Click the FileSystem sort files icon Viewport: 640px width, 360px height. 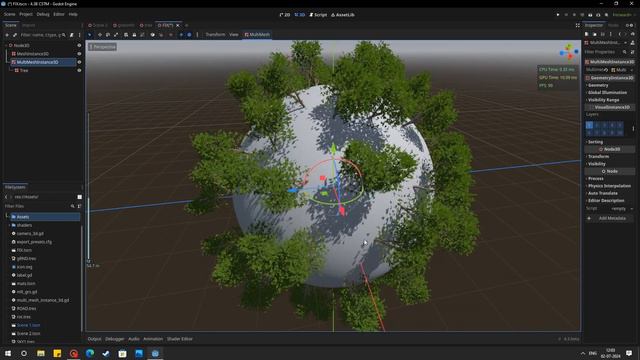point(79,206)
